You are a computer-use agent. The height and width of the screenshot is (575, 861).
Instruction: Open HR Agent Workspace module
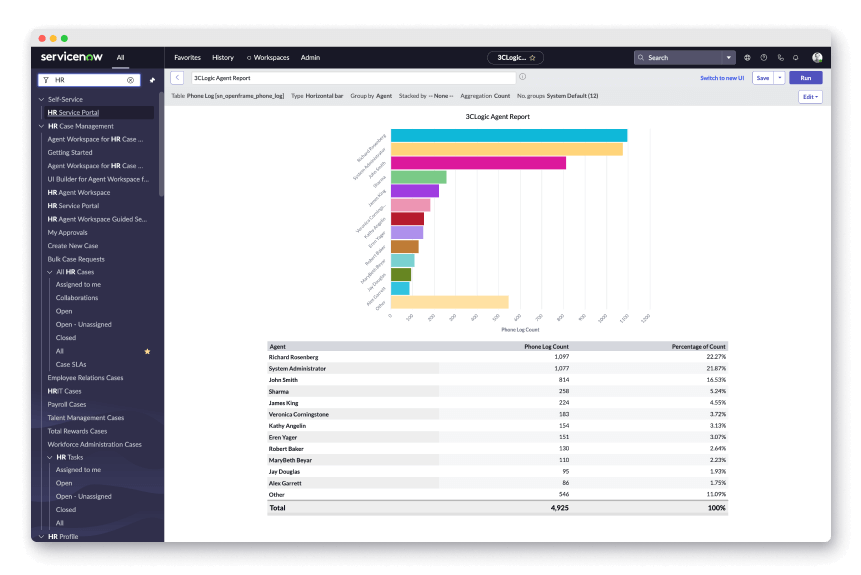click(x=79, y=193)
